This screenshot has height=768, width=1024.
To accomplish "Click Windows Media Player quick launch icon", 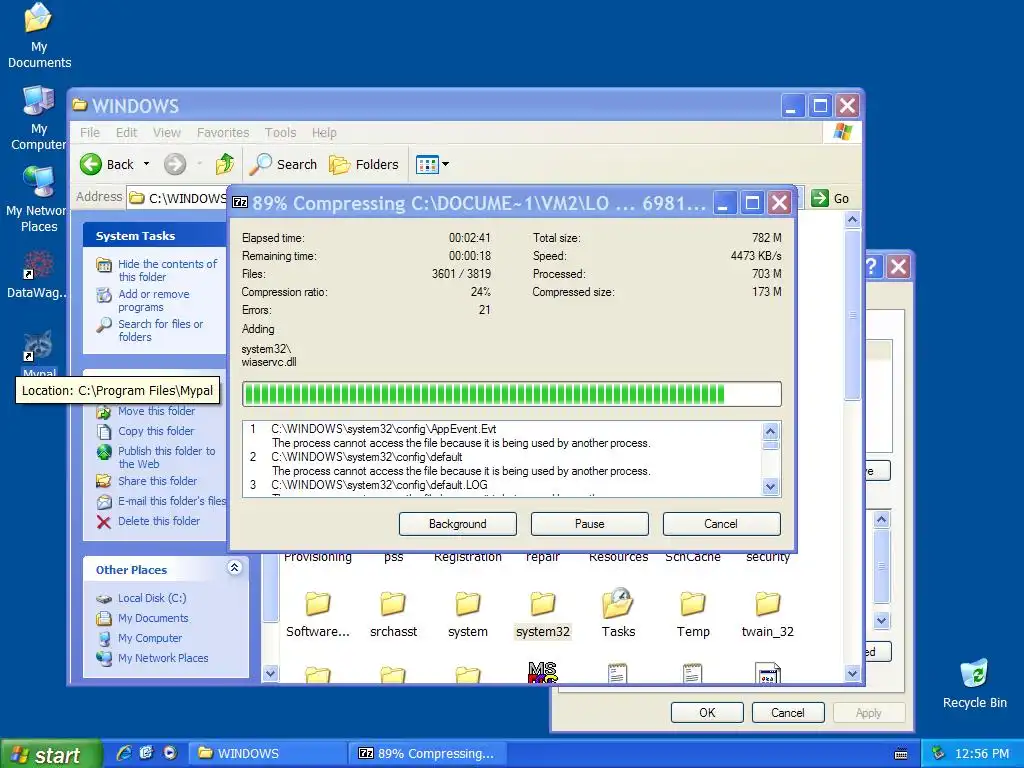I will point(170,753).
